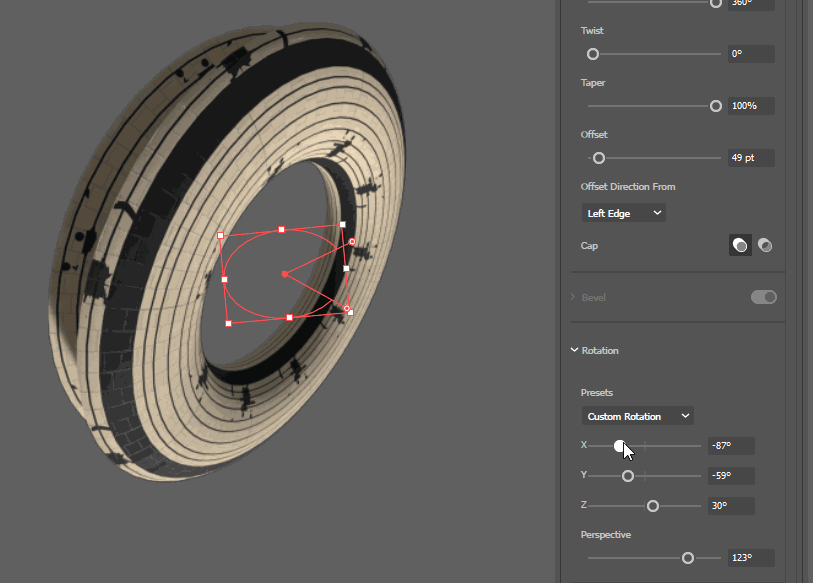Click the Taper slider handle
This screenshot has width=813, height=583.
coord(716,106)
